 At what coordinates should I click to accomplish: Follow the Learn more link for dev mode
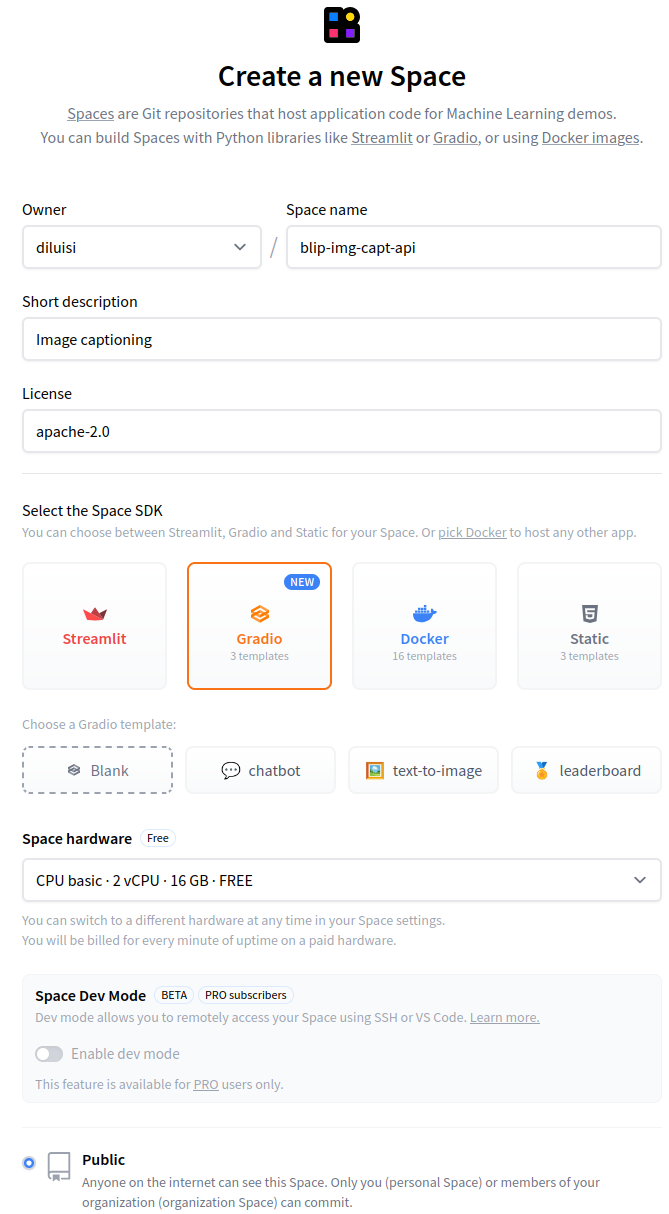(505, 1018)
